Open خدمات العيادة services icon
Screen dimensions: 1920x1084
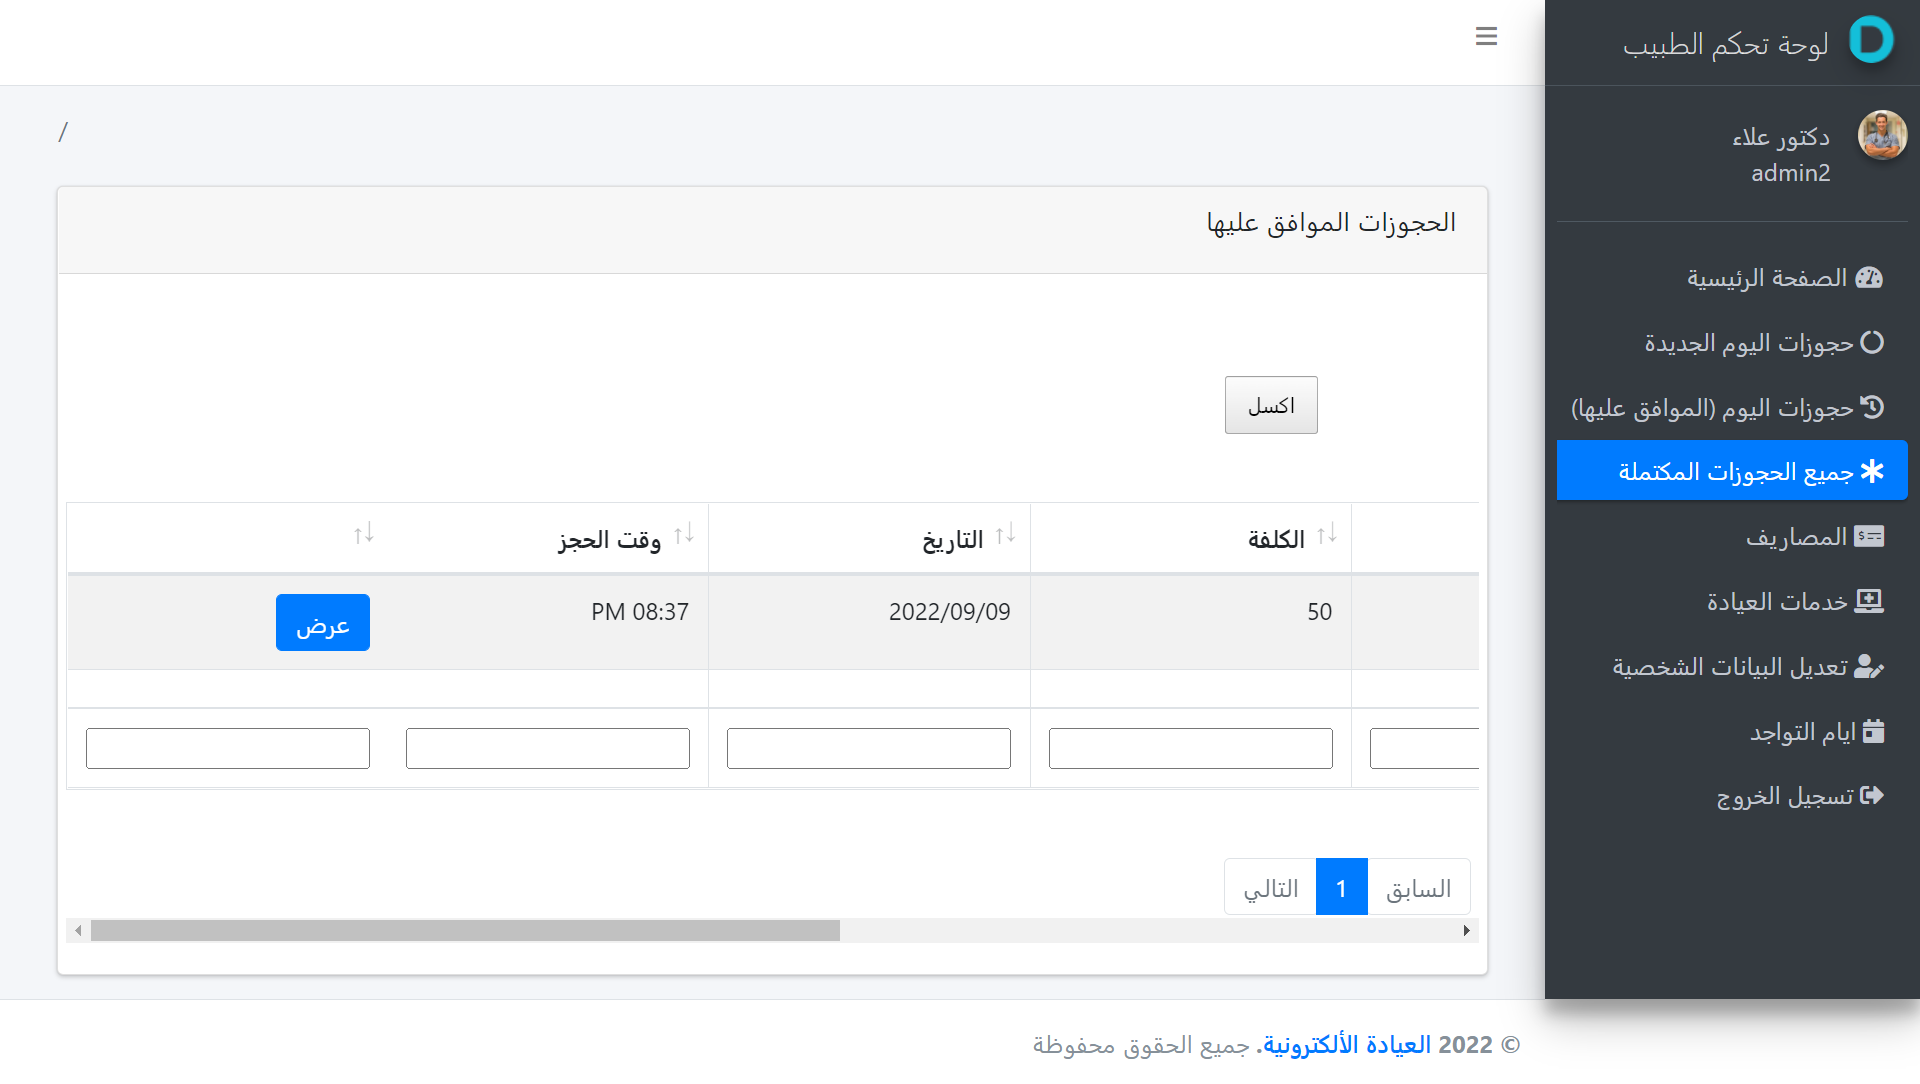coord(1869,601)
